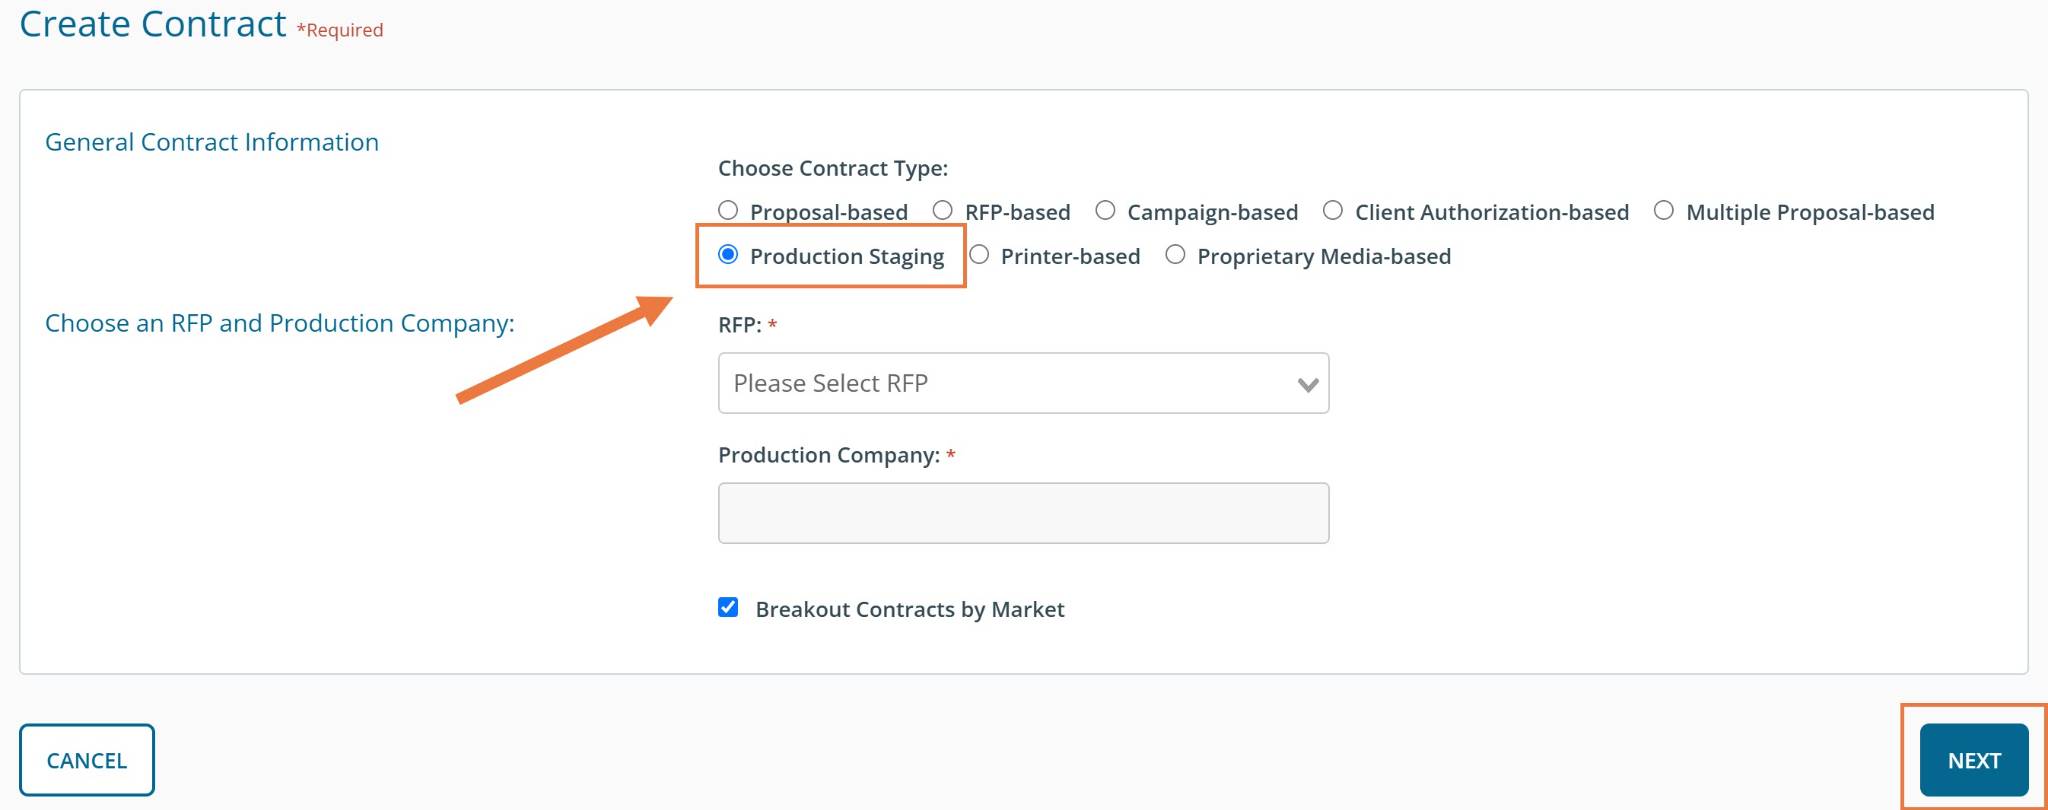Select Campaign-based contract type
This screenshot has width=2048, height=810.
(1105, 211)
